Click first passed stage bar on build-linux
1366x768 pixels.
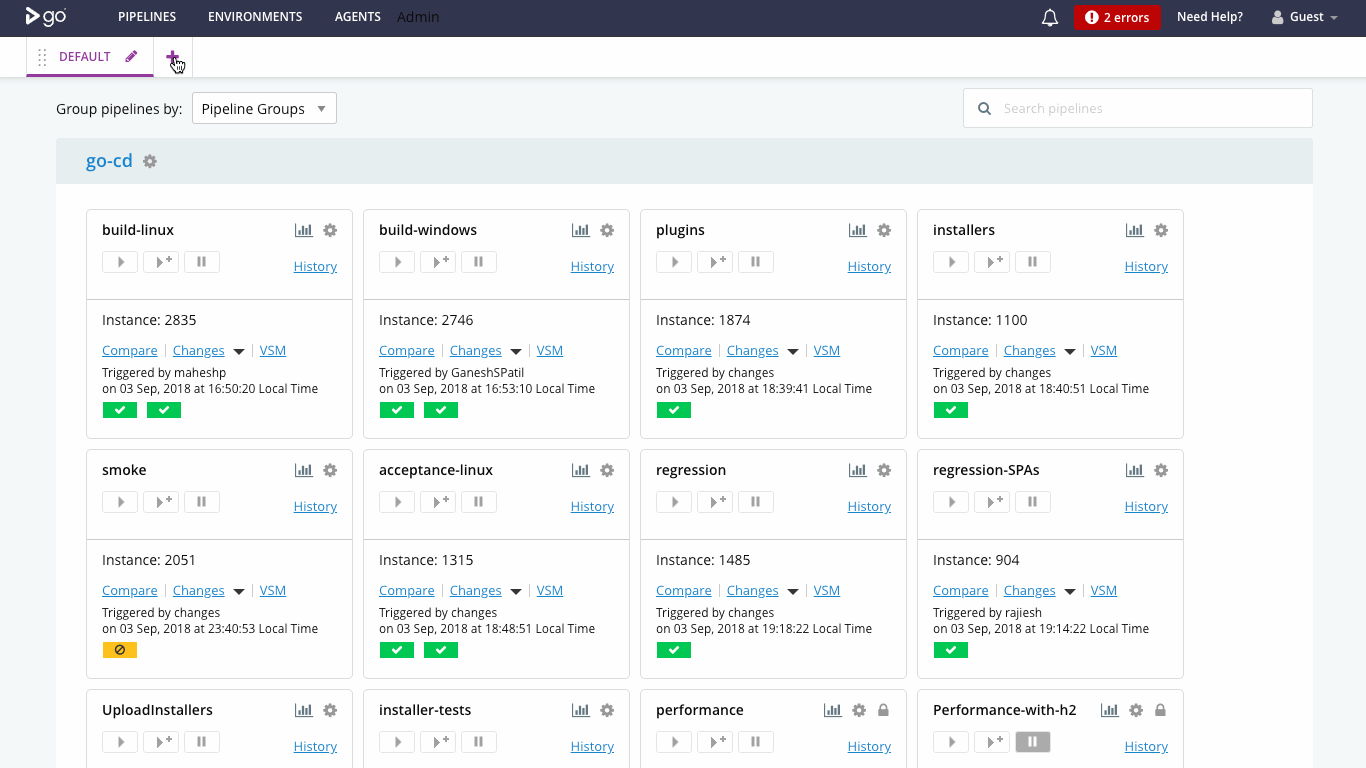(120, 410)
